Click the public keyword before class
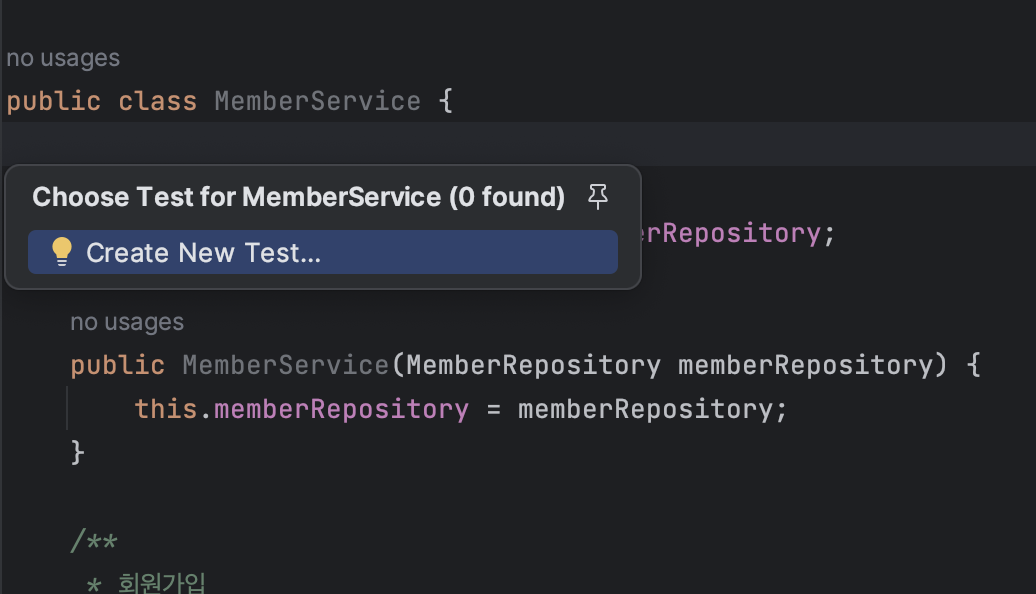The height and width of the screenshot is (594, 1036). [54, 101]
